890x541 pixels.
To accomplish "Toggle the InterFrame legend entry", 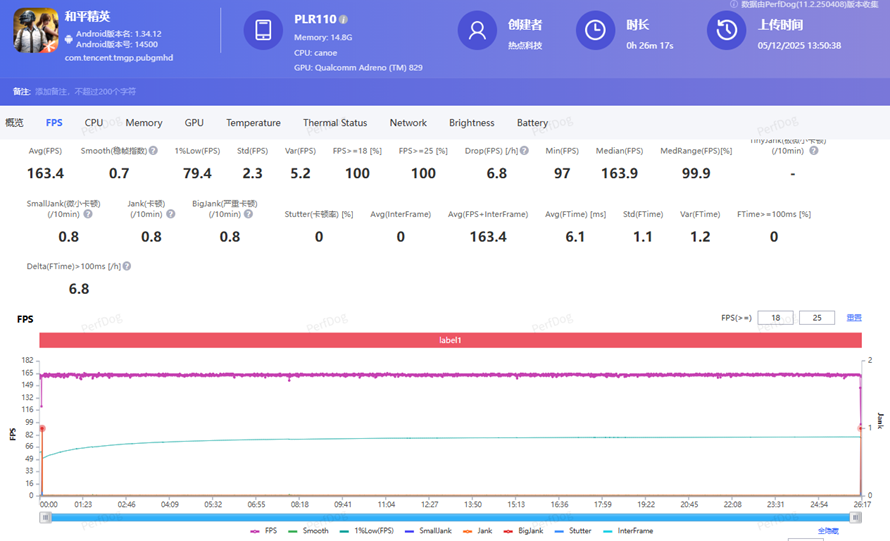I will pos(628,531).
